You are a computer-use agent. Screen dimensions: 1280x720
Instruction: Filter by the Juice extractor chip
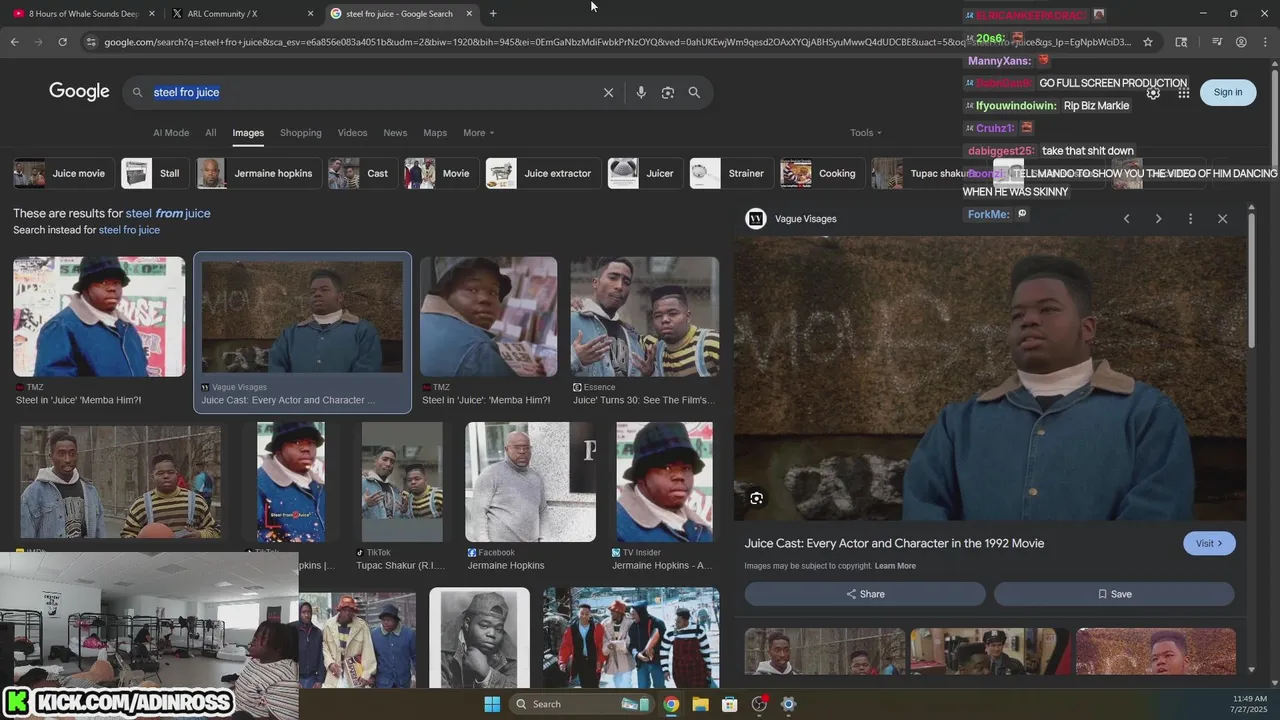(x=543, y=173)
